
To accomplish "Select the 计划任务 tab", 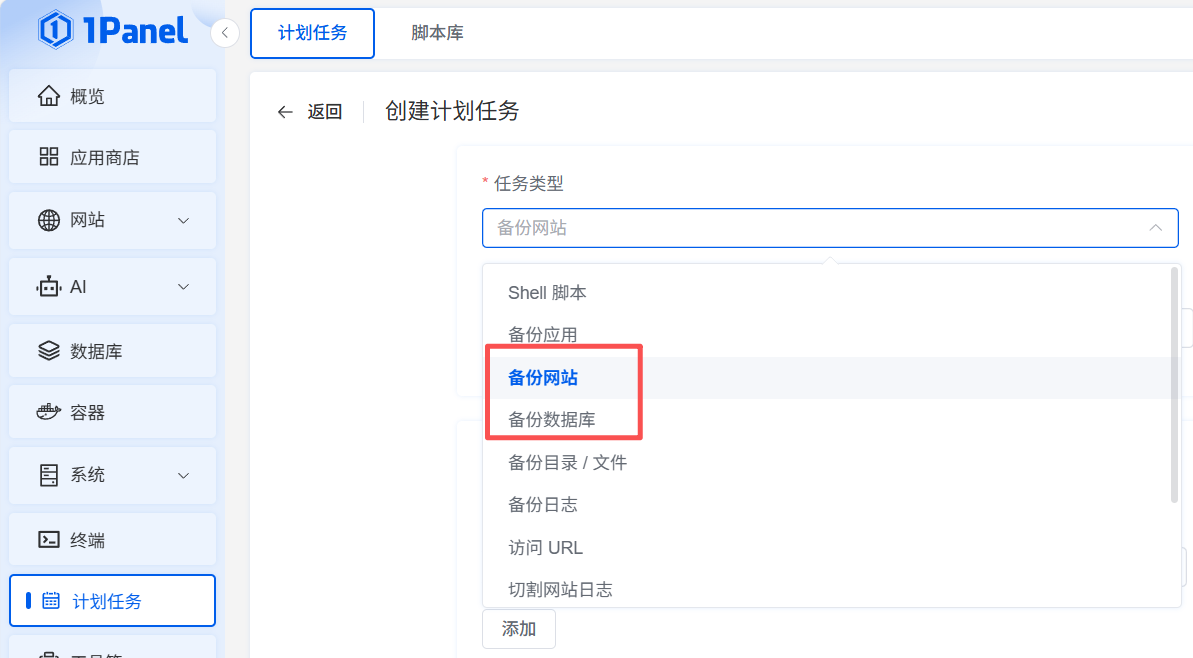I will point(312,33).
